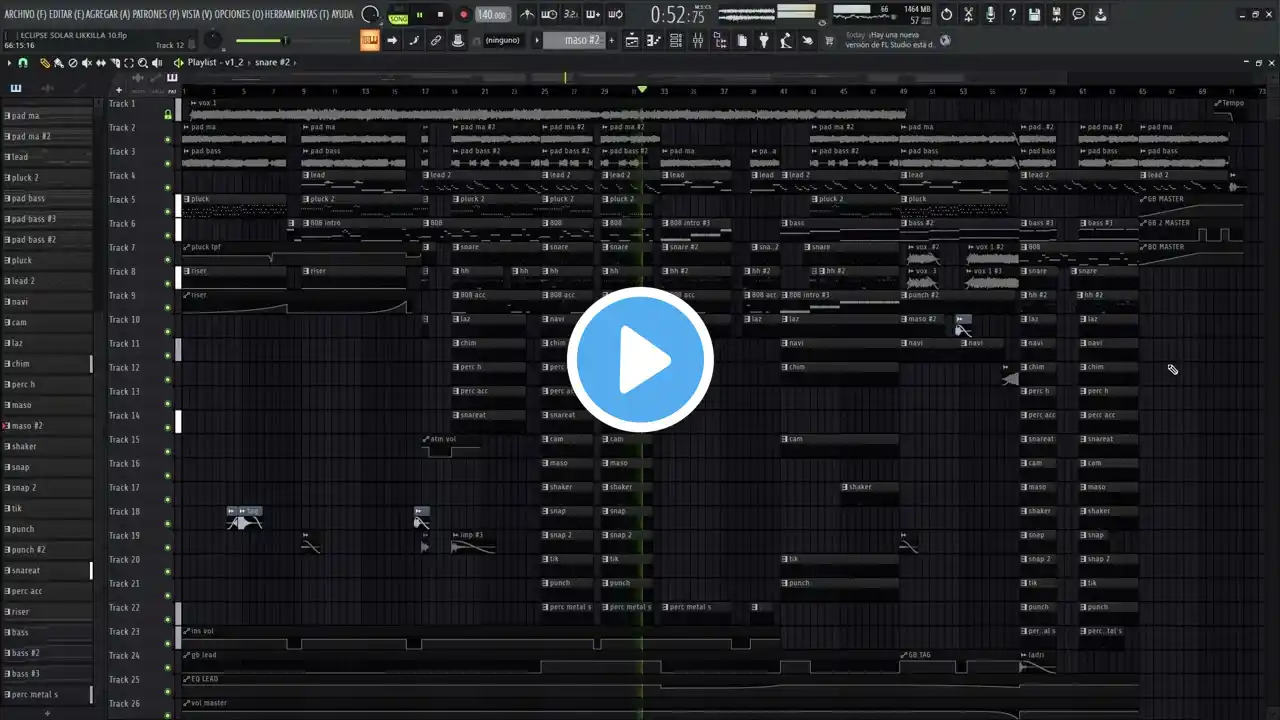Mute Track 5 with its green dot
Viewport: 1280px width, 720px height.
click(x=168, y=211)
